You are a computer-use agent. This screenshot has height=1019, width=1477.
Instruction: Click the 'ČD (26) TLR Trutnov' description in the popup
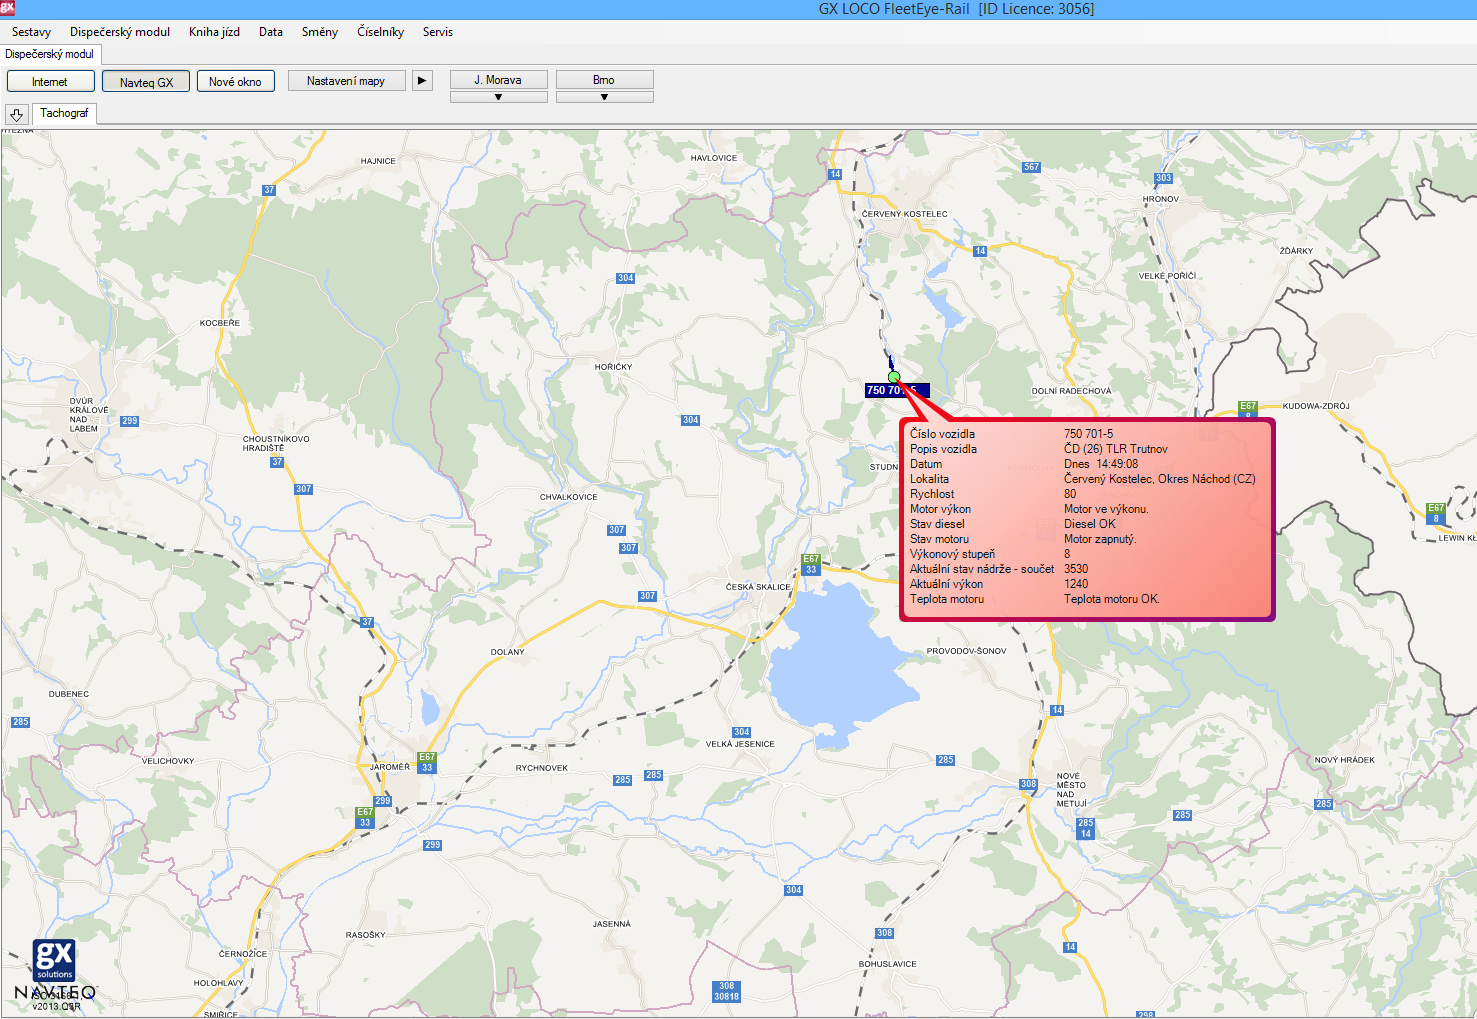tap(1115, 449)
